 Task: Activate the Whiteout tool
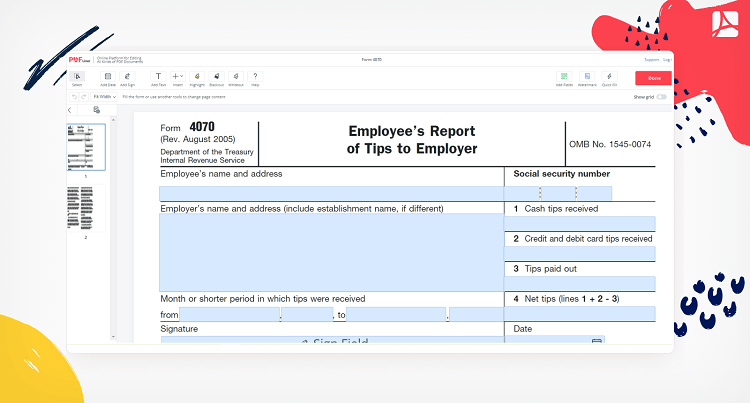coord(236,78)
